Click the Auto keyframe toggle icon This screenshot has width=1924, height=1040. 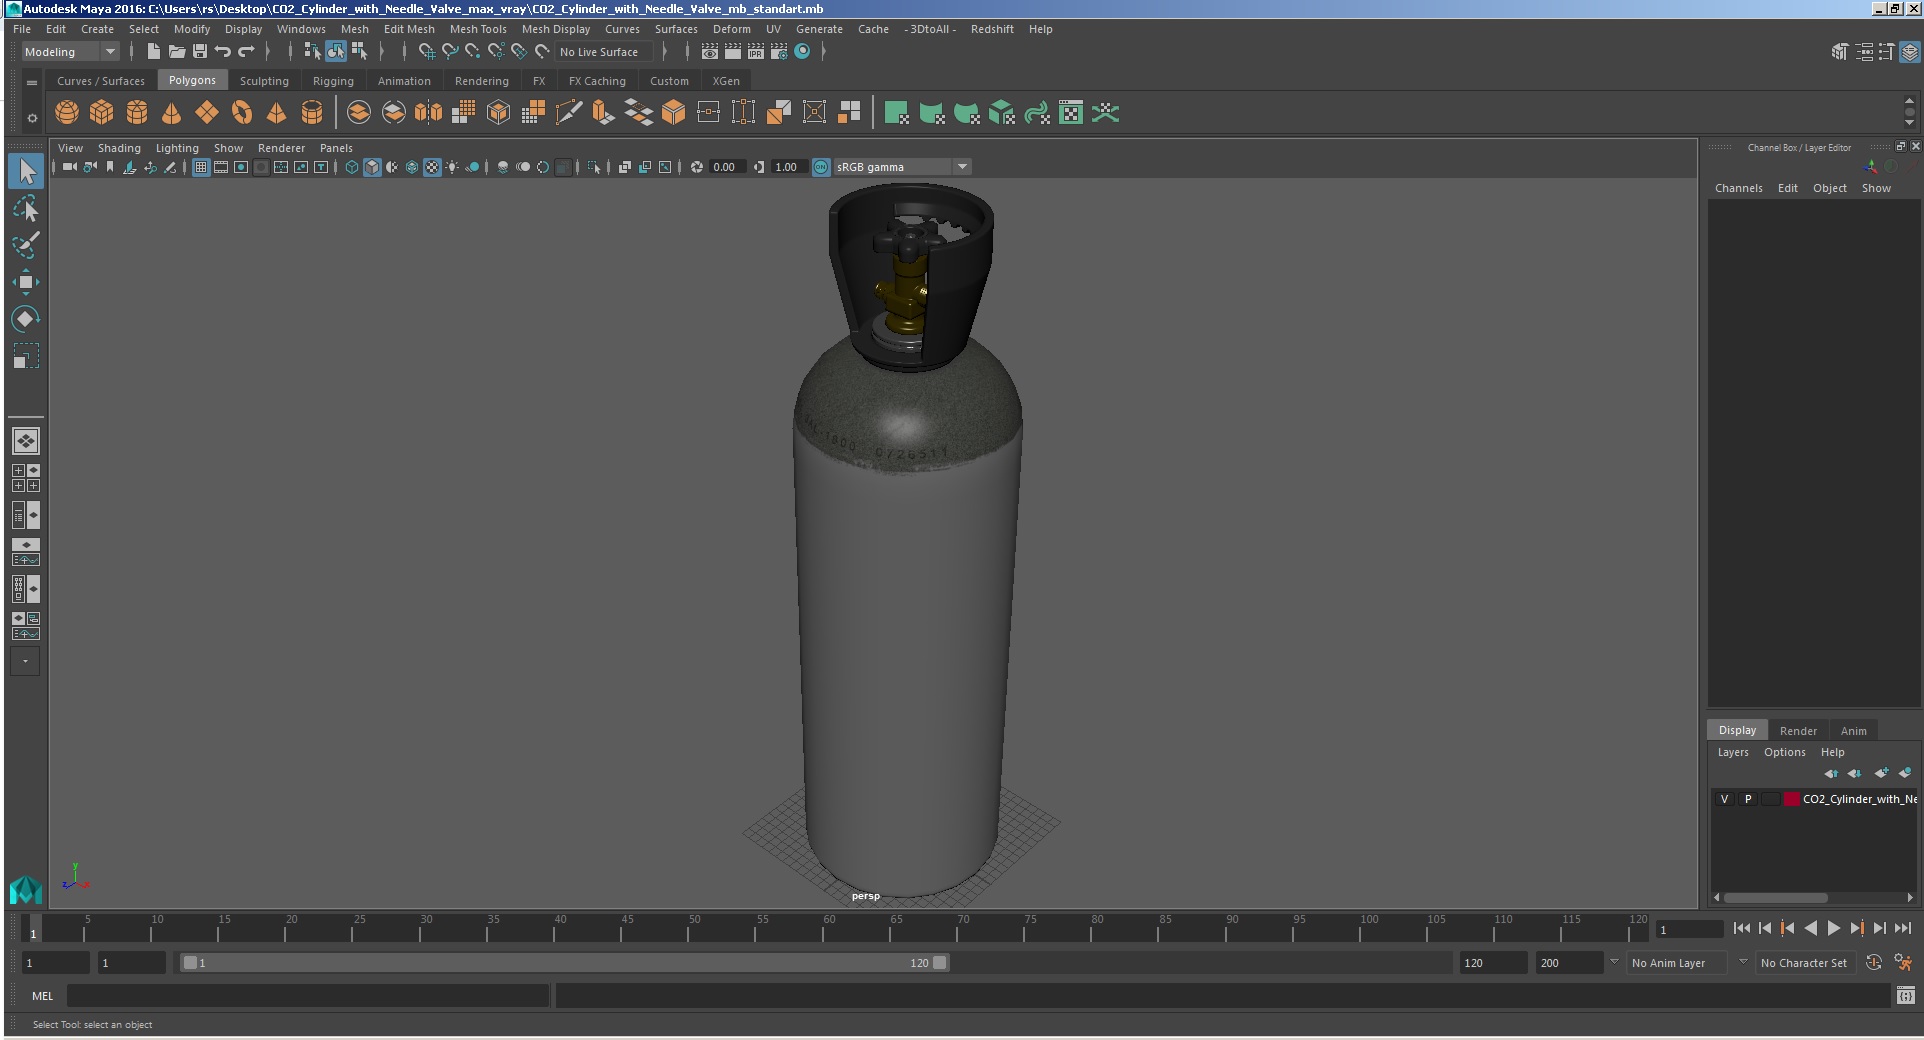1874,963
